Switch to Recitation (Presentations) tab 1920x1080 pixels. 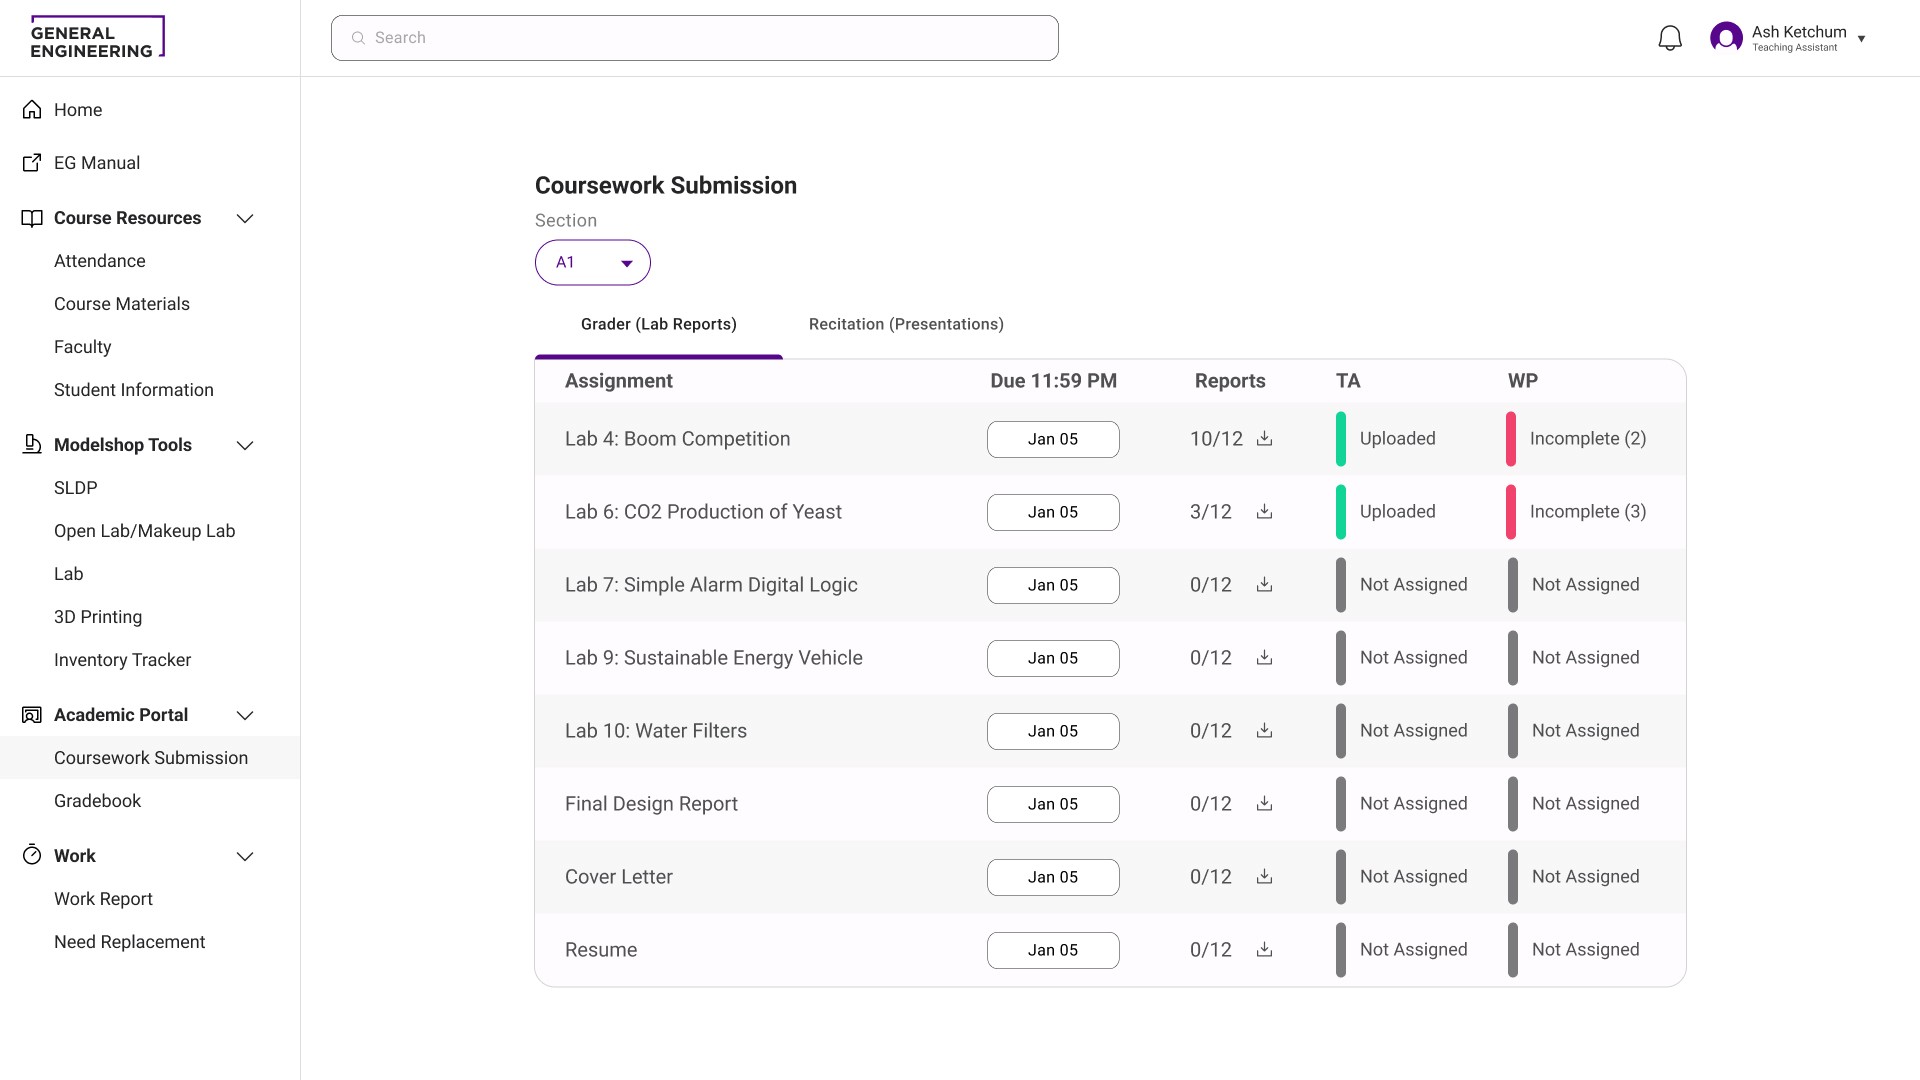click(905, 324)
